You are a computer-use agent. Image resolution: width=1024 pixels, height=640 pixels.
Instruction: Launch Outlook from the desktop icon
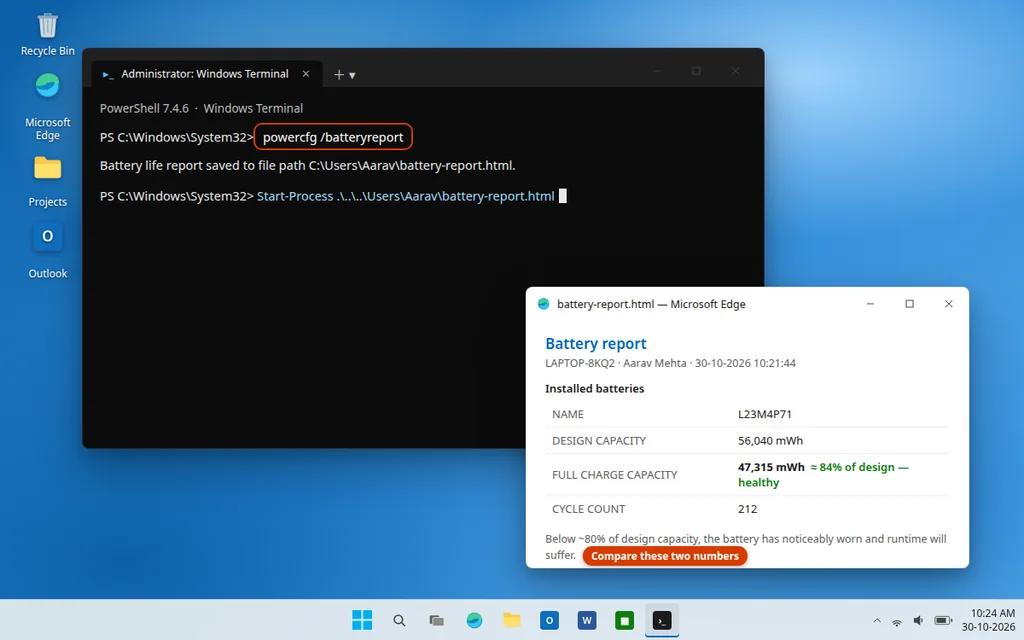point(47,251)
